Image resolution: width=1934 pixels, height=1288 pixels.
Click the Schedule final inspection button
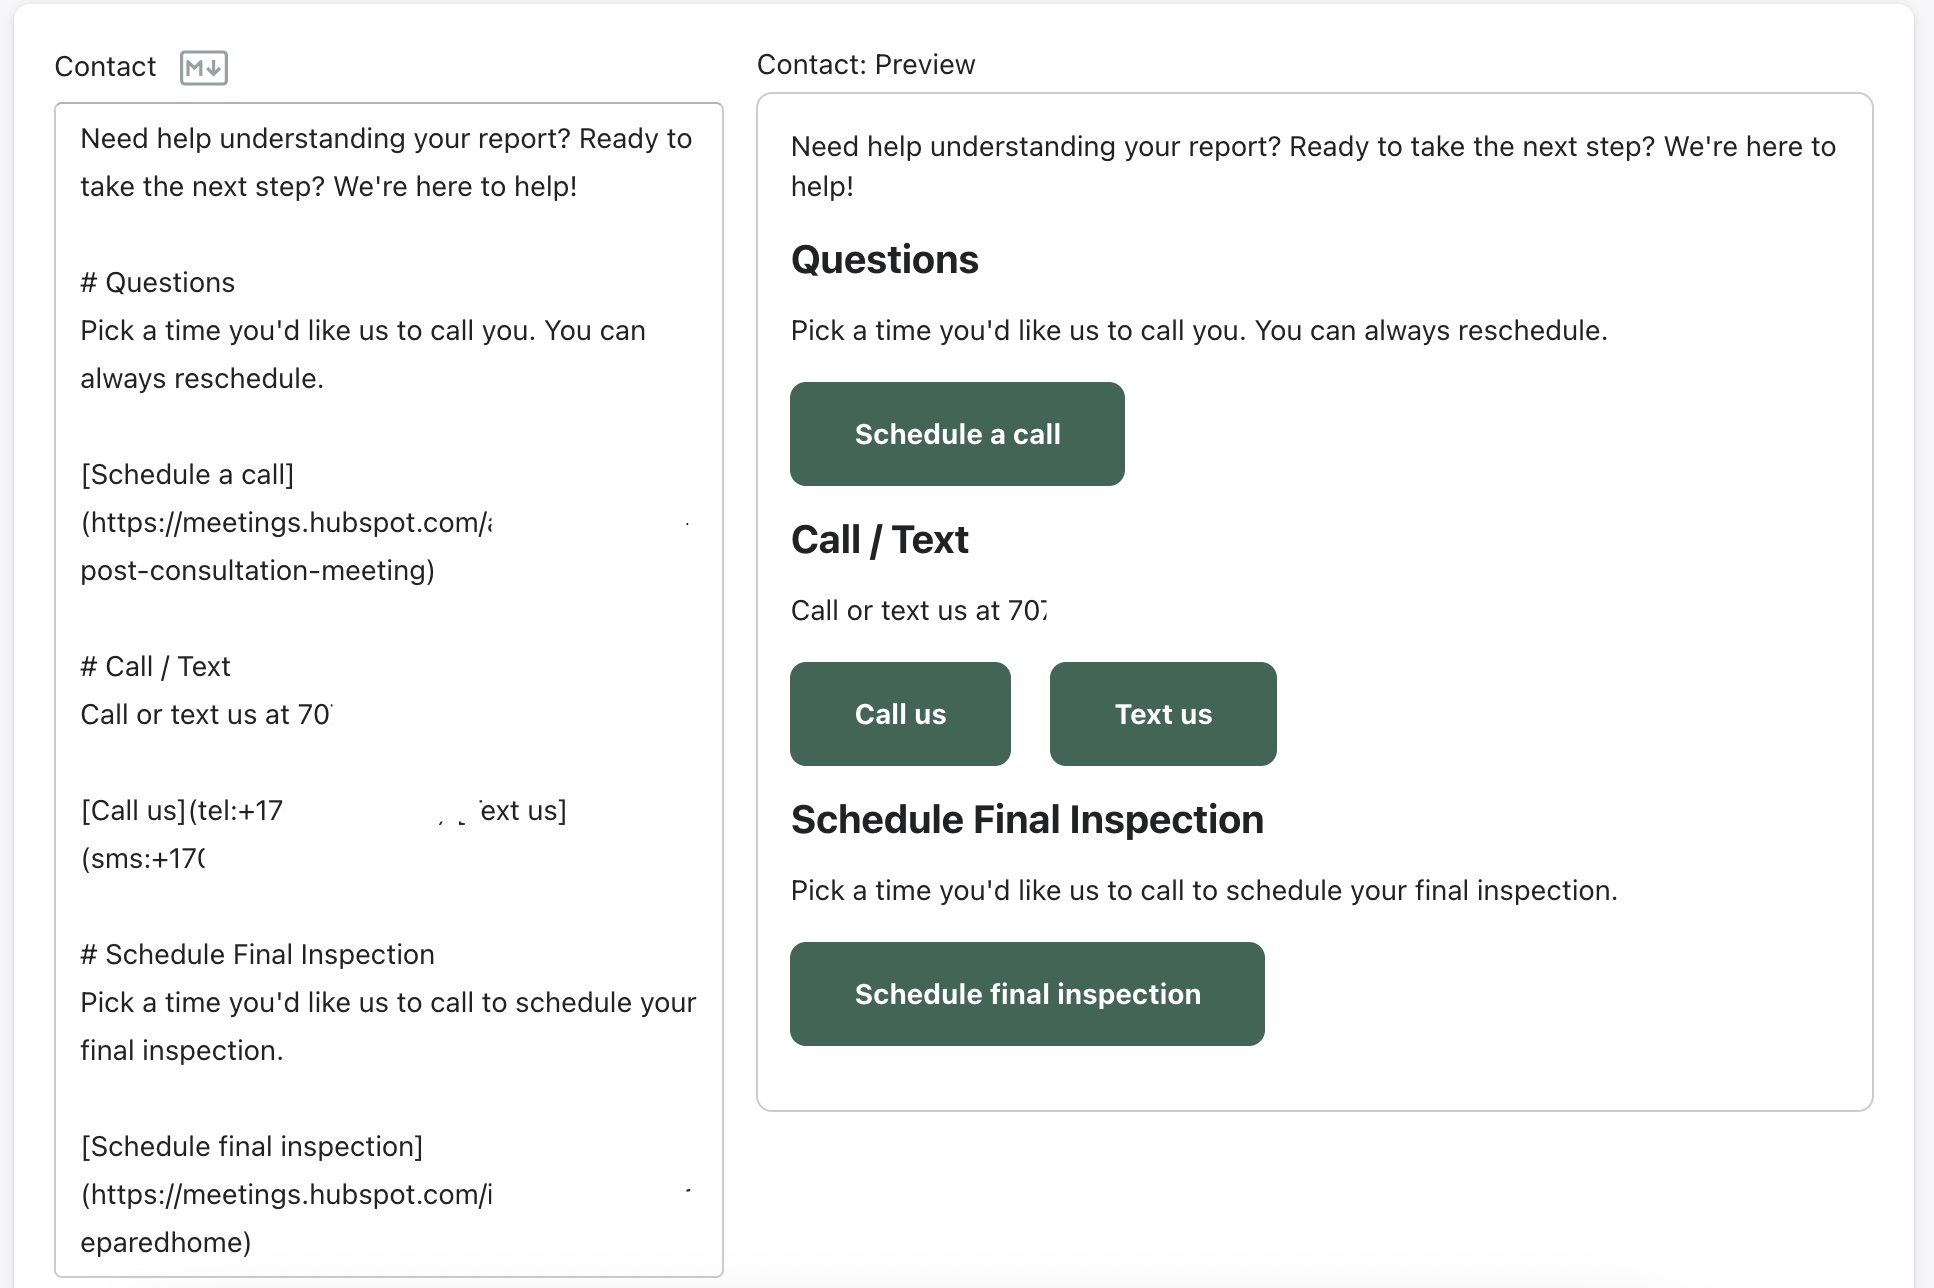click(1027, 994)
